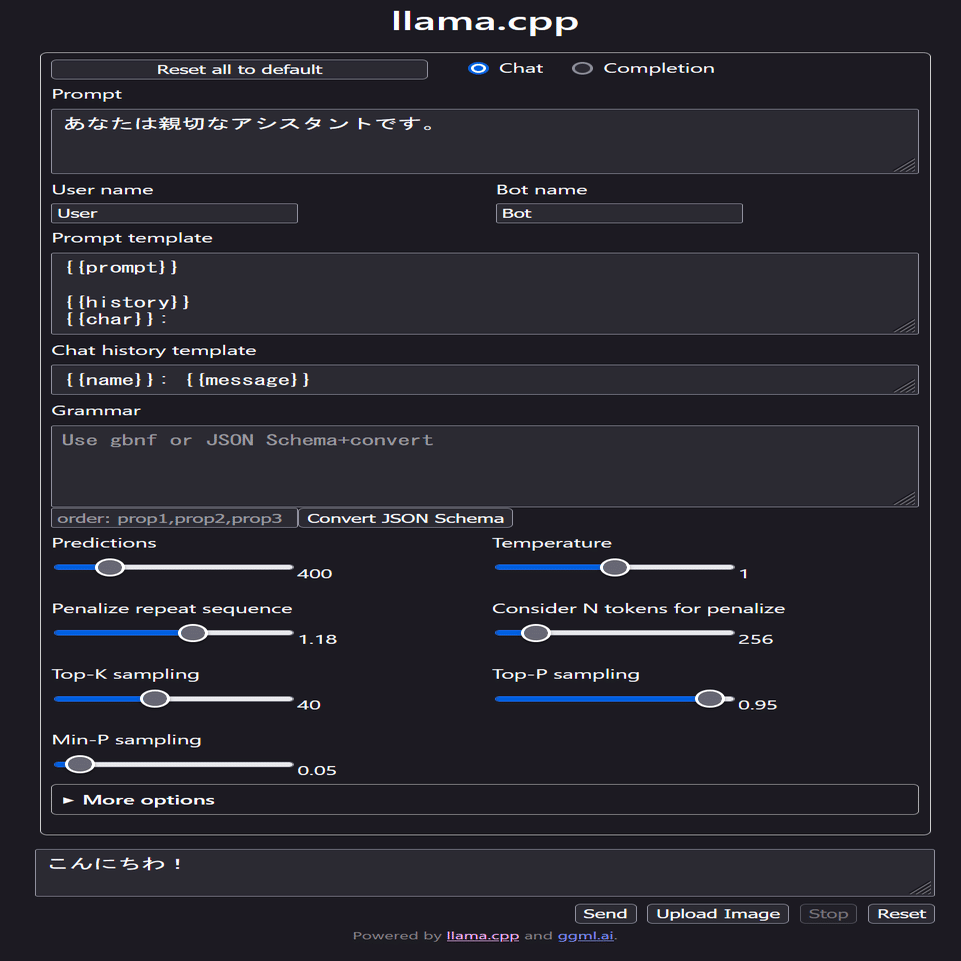Adjust the Top-K sampling slider

click(x=173, y=699)
